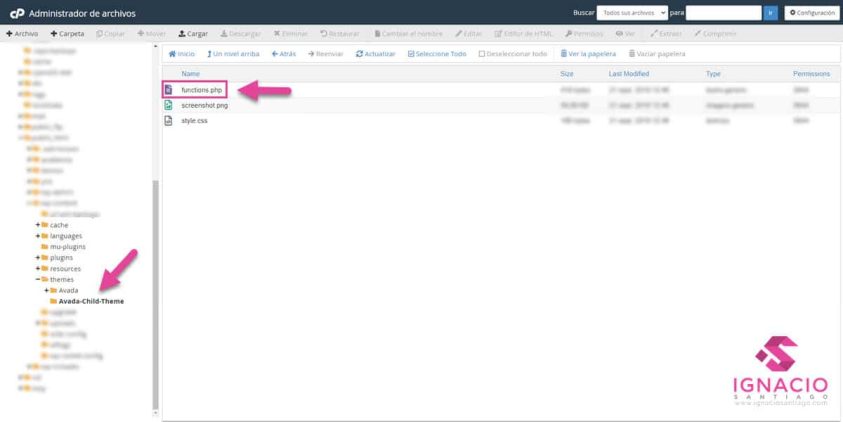Open the Todos sus archivos dropdown
Image resolution: width=843 pixels, height=422 pixels.
632,13
